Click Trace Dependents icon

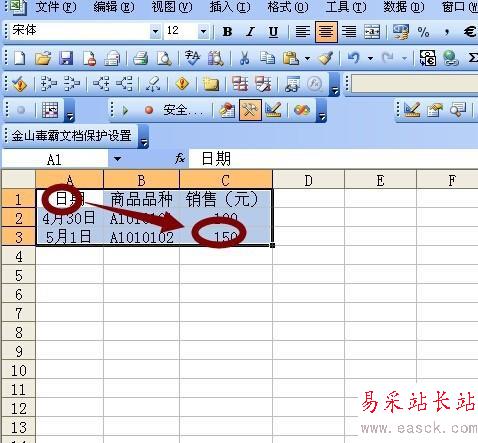tap(101, 84)
